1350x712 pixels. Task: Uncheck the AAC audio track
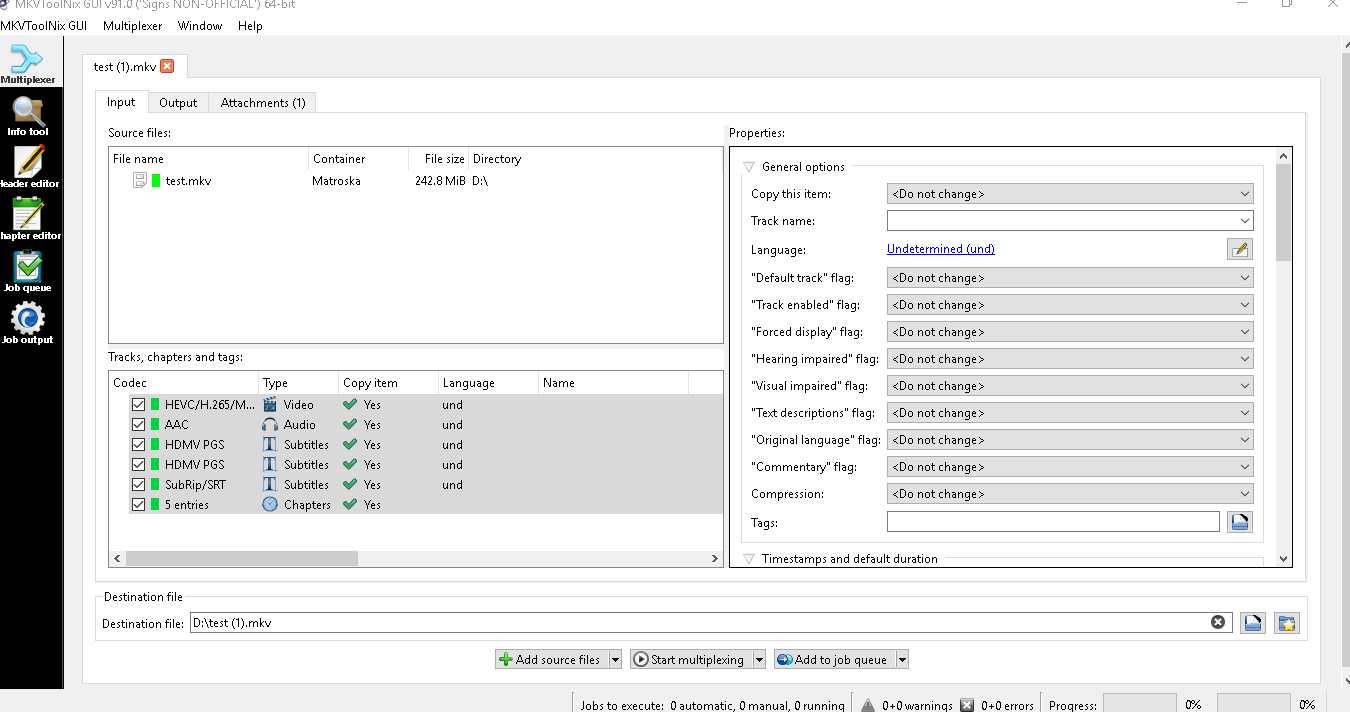pyautogui.click(x=138, y=425)
